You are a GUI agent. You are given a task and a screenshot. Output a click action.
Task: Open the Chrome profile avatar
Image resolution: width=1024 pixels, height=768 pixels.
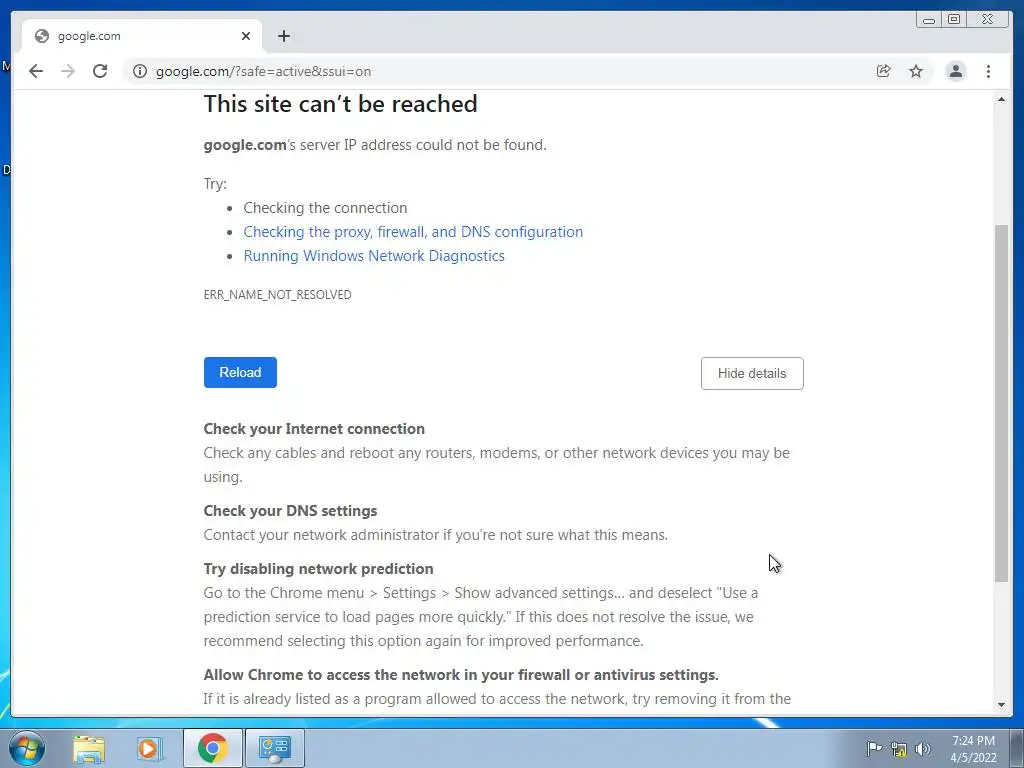tap(955, 71)
